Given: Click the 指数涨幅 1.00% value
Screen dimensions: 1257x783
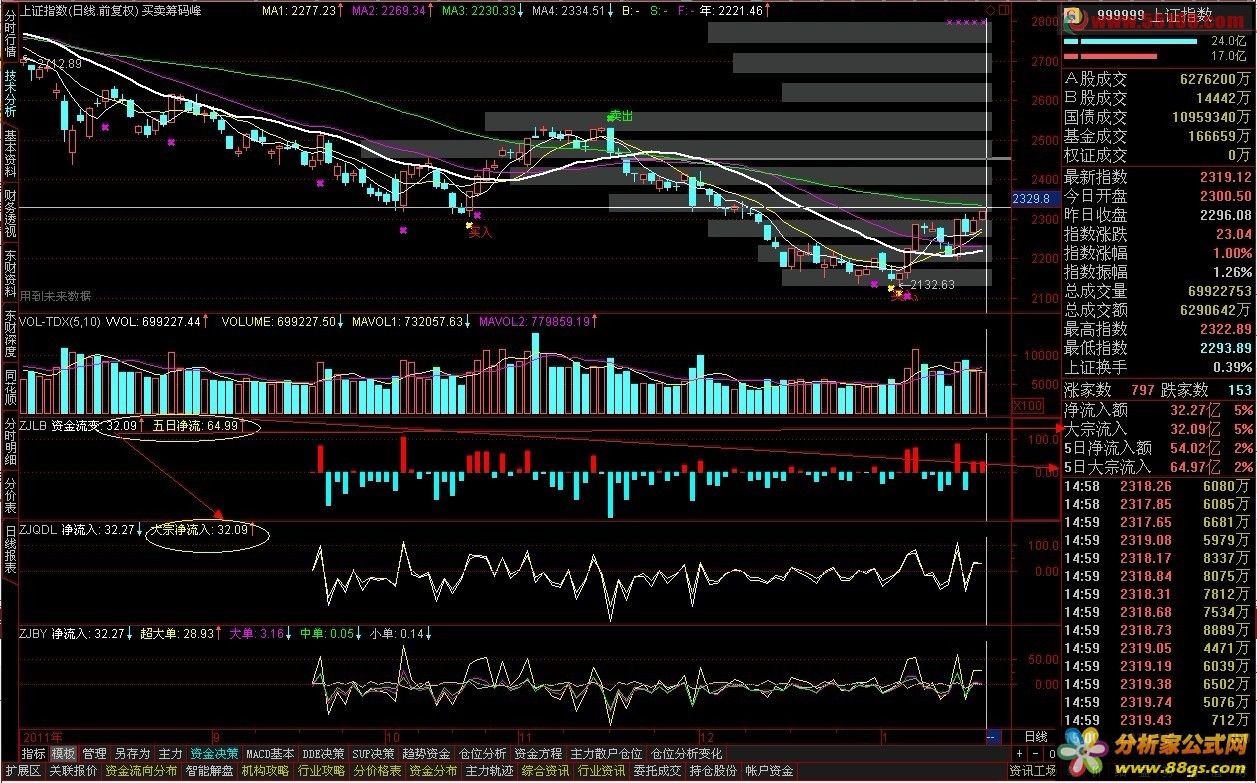Looking at the screenshot, I should click(1232, 253).
